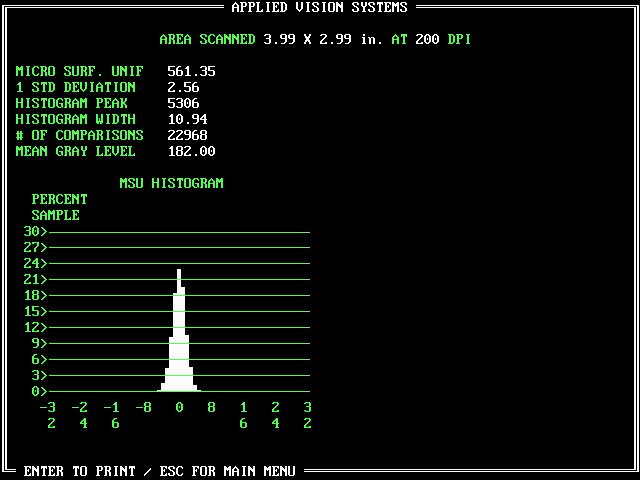Click the 30> tick on the y-axis
The height and width of the screenshot is (480, 640).
[36, 231]
